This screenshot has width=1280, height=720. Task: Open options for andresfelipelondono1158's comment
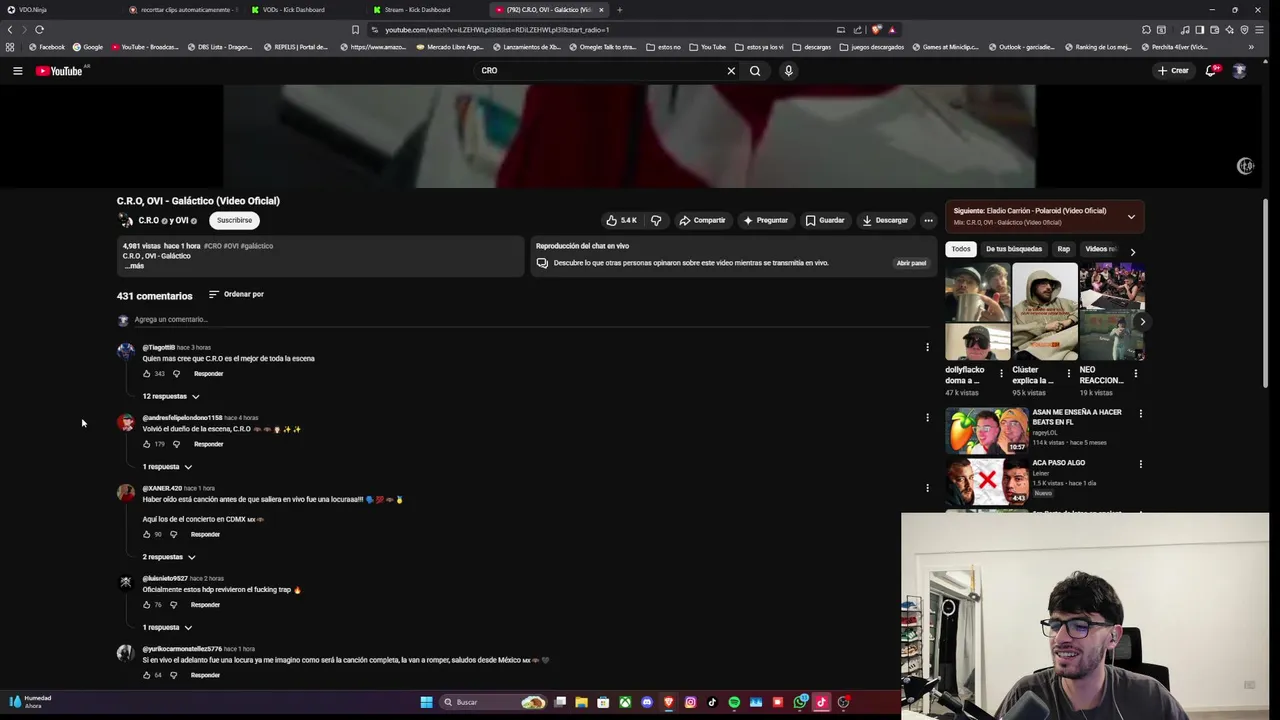point(927,418)
